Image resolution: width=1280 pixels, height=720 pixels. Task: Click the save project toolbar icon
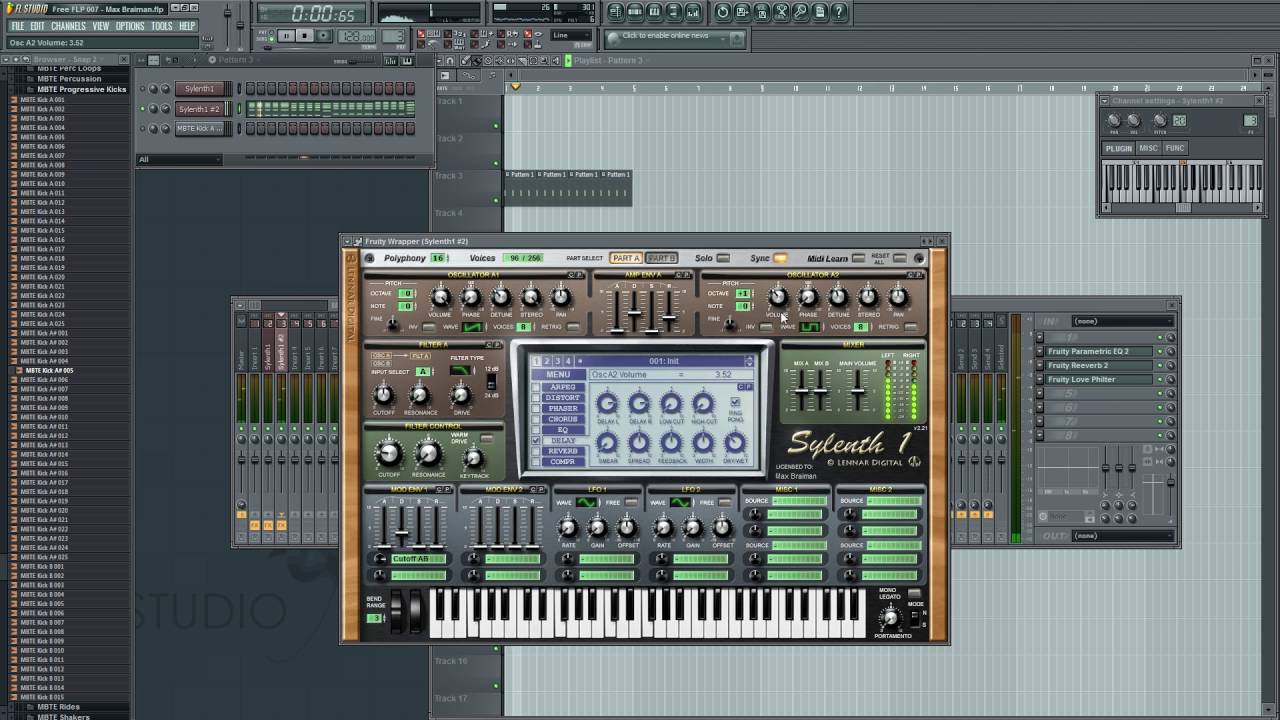coord(742,12)
